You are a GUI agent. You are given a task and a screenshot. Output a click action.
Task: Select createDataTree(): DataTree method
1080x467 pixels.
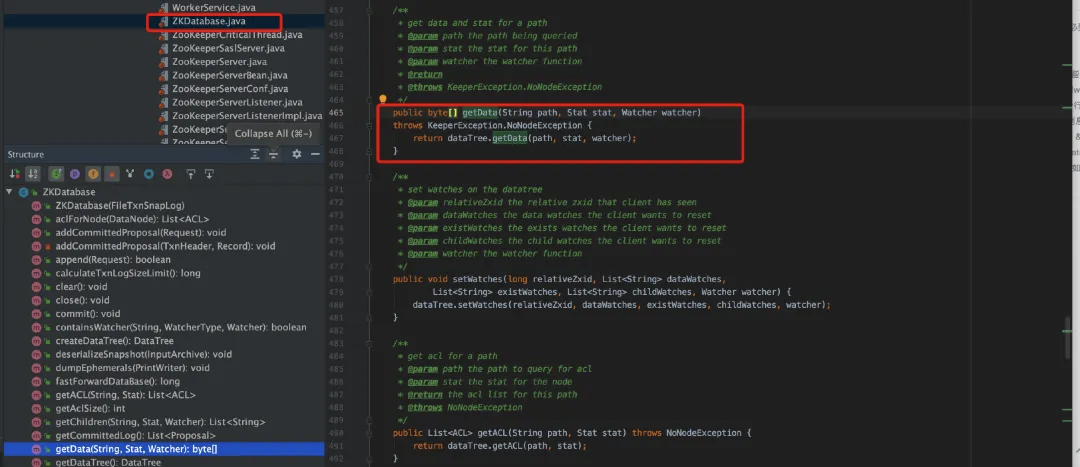[114, 341]
